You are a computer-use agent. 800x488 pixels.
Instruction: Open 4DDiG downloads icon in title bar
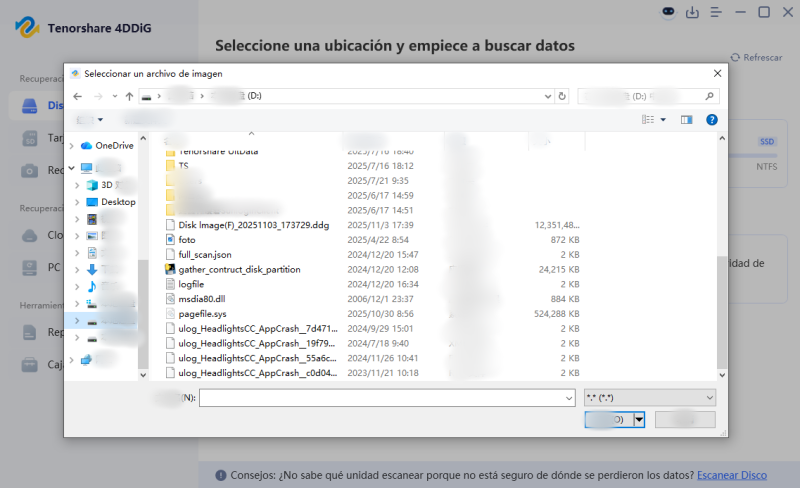pyautogui.click(x=692, y=12)
